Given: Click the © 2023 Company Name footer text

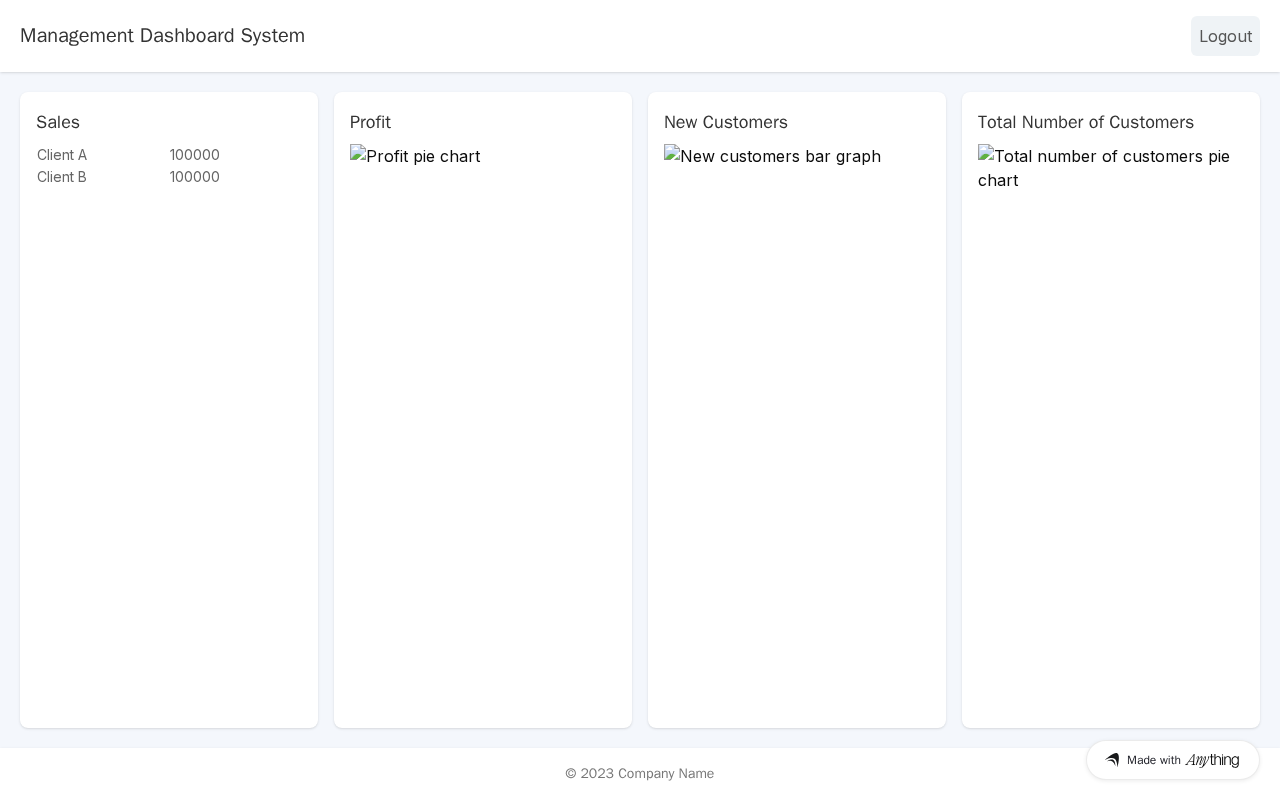Looking at the screenshot, I should point(640,773).
